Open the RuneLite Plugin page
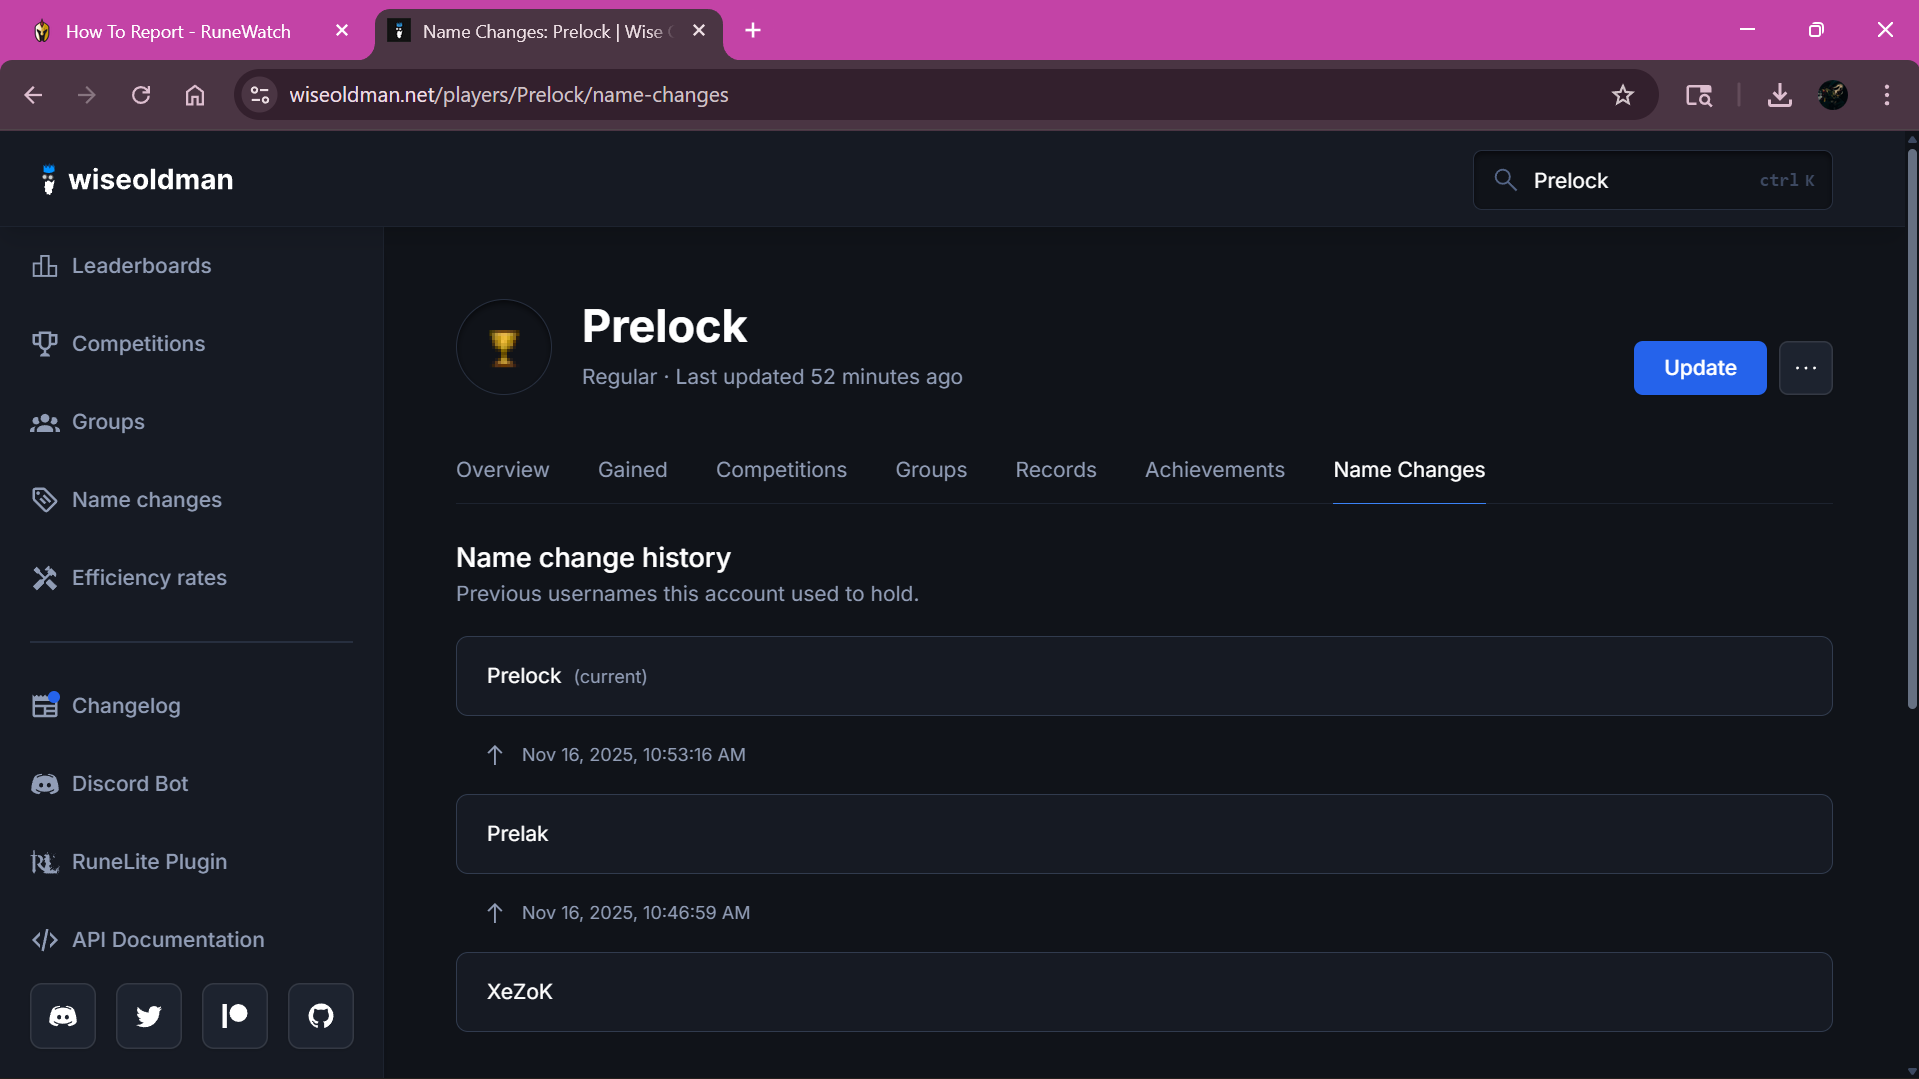 148,861
